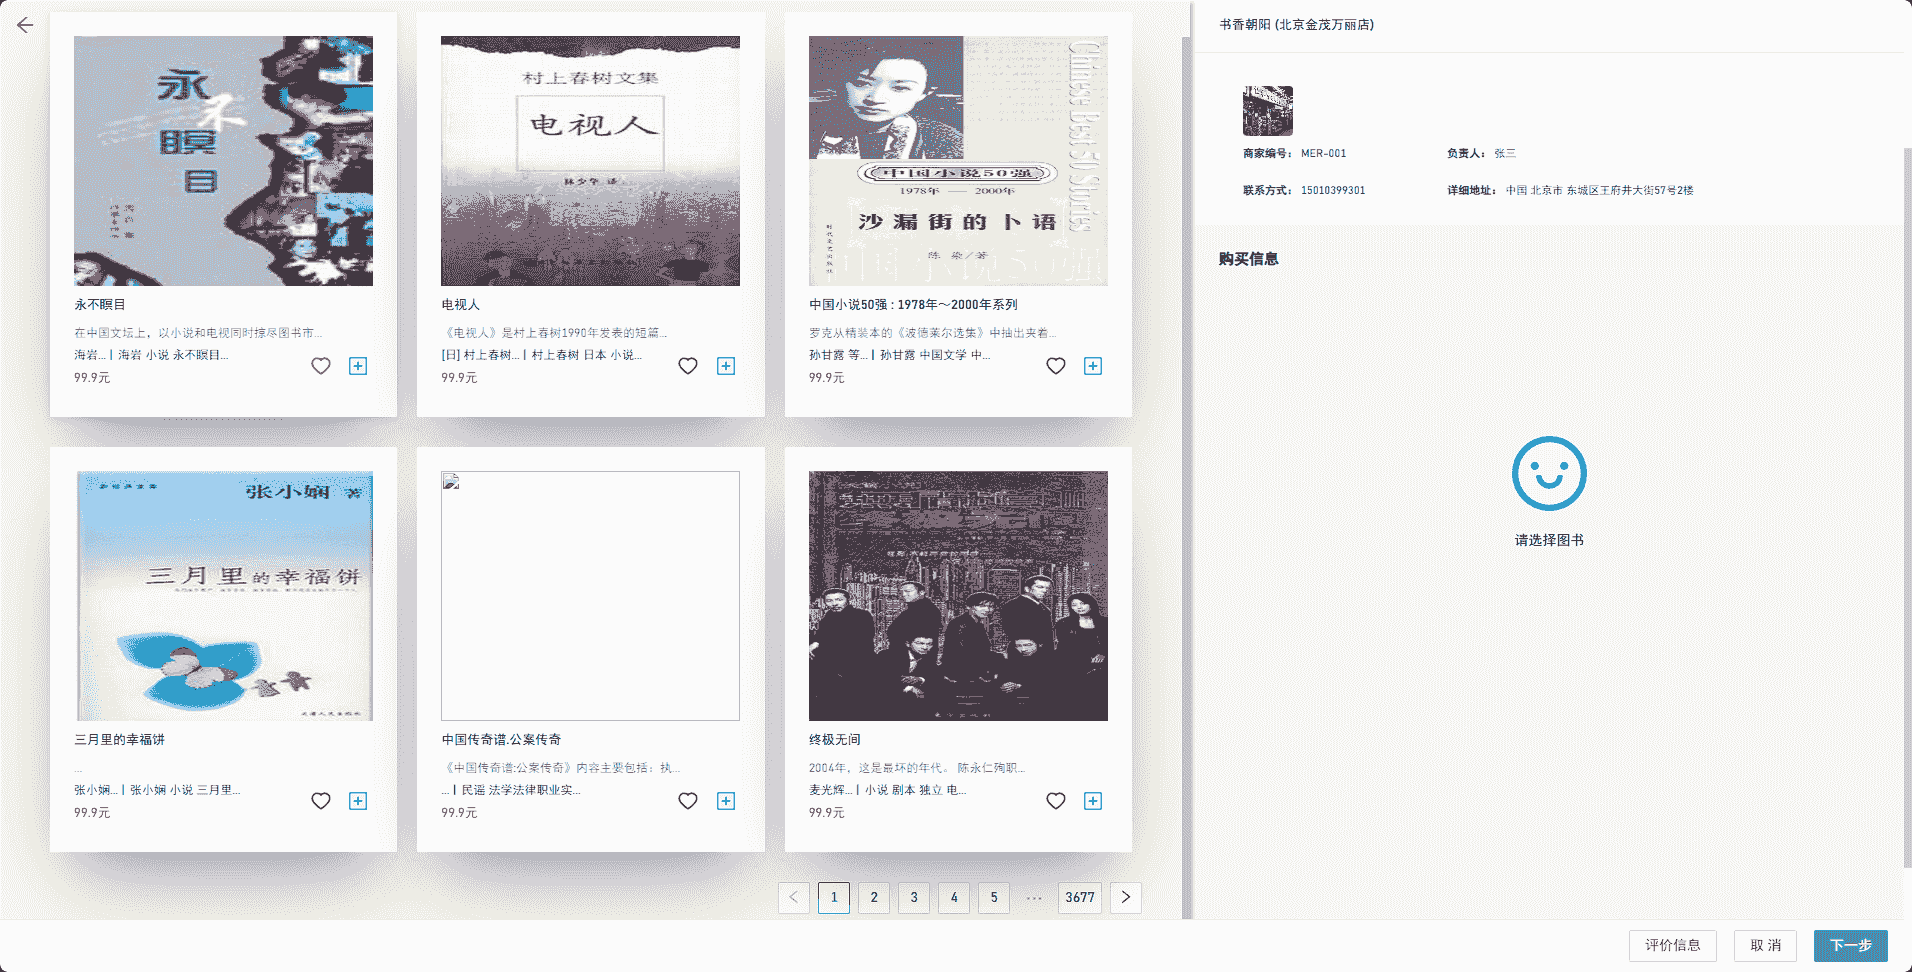Favorite the book 永不瞑目
This screenshot has height=972, width=1912.
point(321,366)
